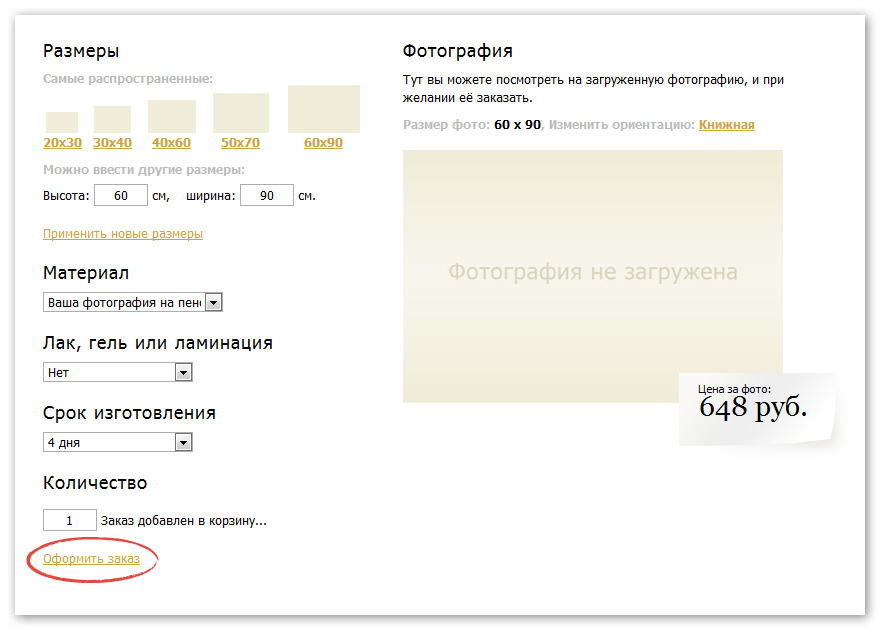Click the photo size value 60 x 90

517,125
